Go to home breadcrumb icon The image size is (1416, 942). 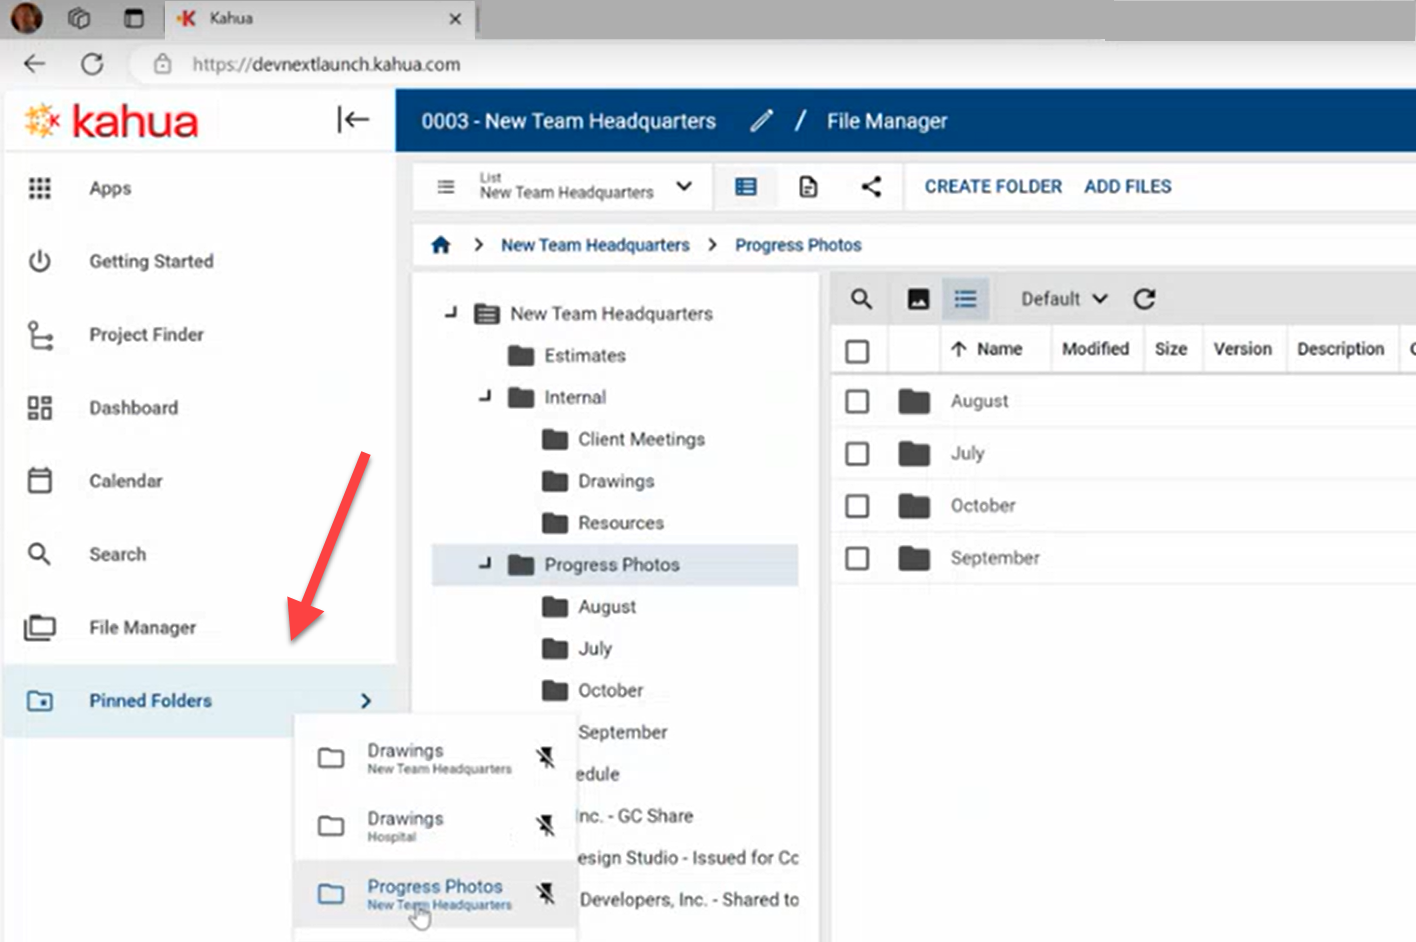point(441,245)
